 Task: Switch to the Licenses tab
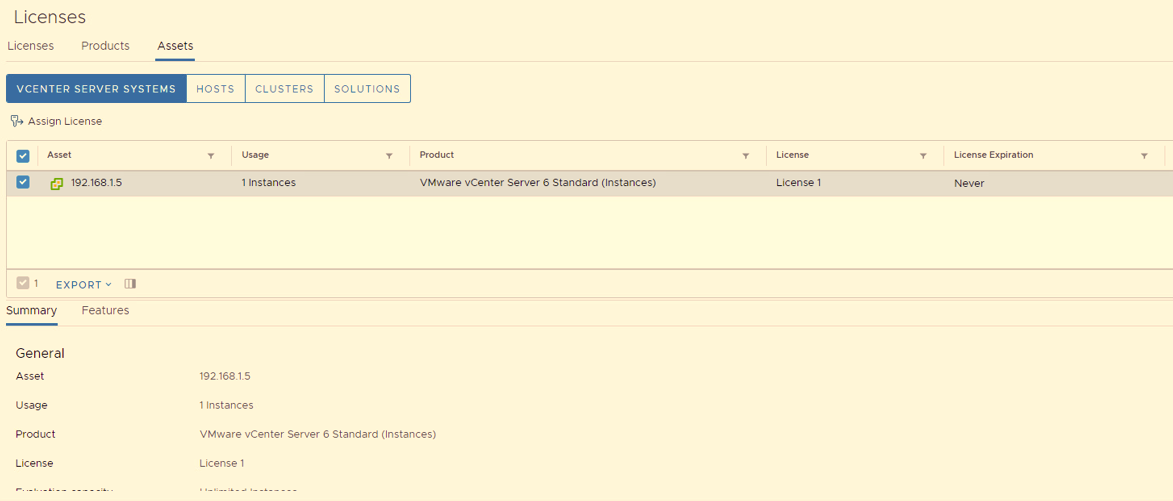[31, 46]
